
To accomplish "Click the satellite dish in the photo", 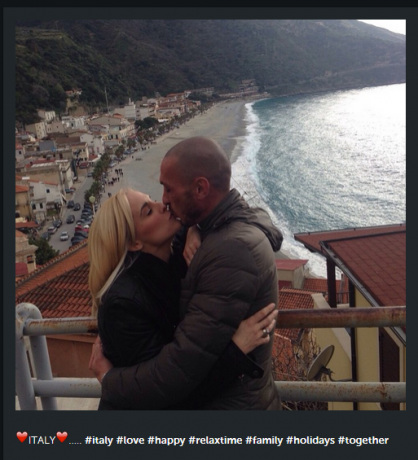I will (321, 362).
